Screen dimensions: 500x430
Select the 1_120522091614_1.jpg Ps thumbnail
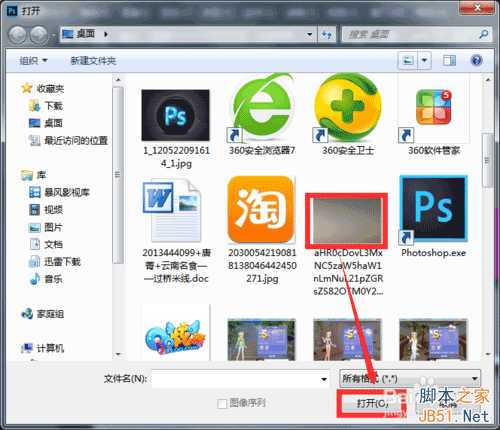176,115
